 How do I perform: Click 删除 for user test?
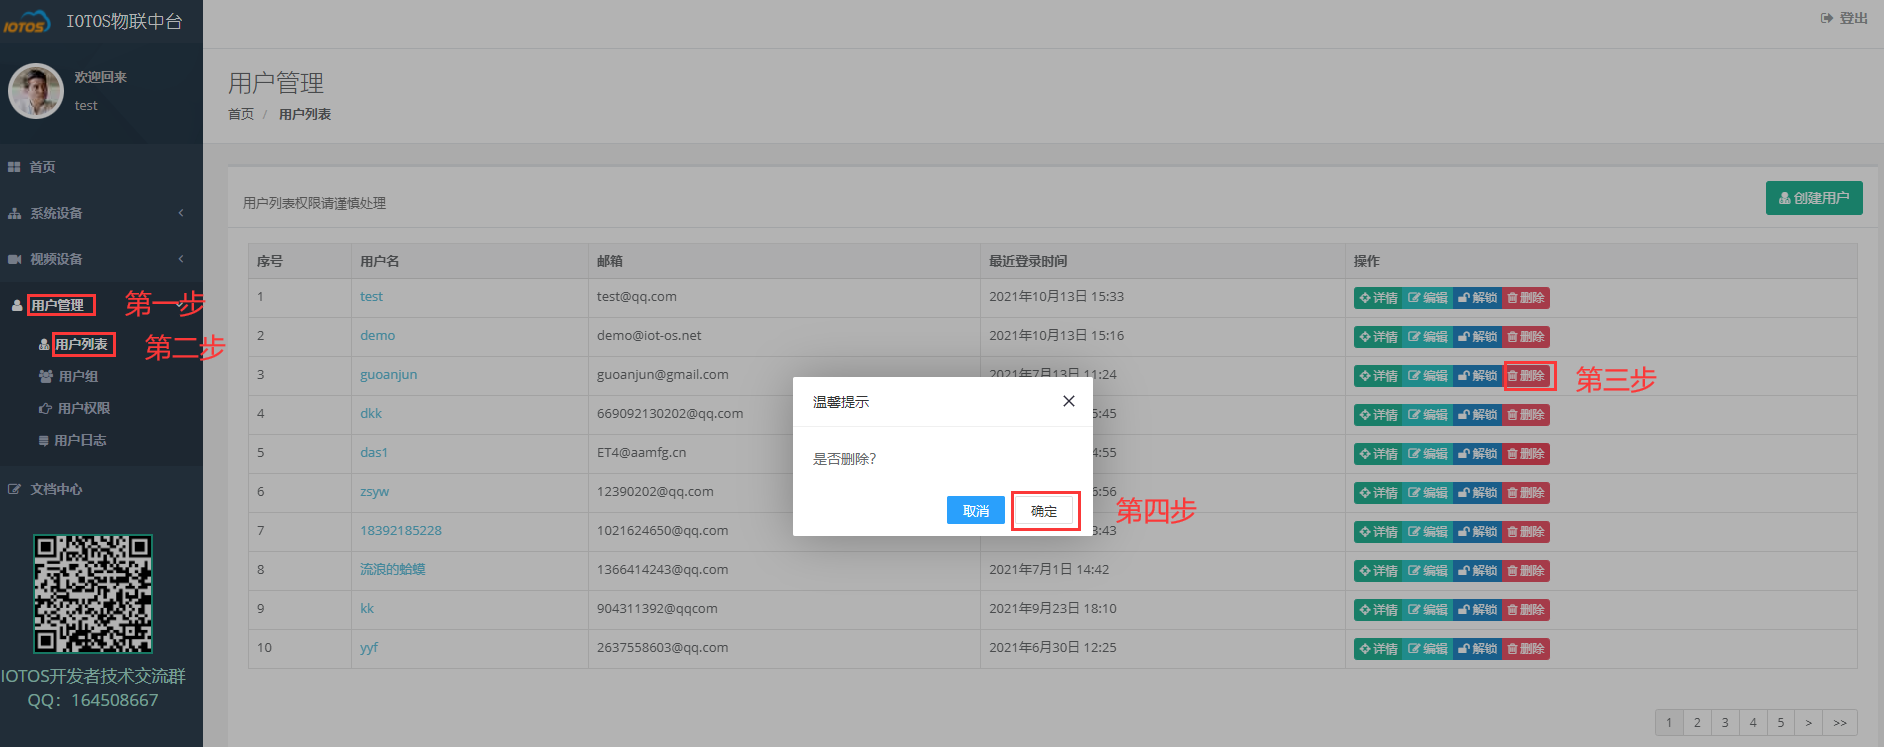point(1526,298)
